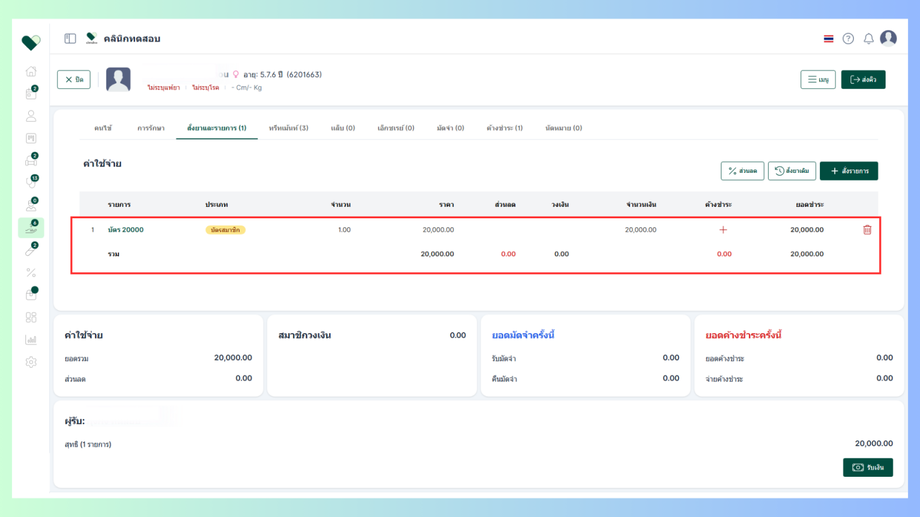This screenshot has height=517, width=920.
Task: Open the แล็บ (0) tab
Action: (x=343, y=128)
